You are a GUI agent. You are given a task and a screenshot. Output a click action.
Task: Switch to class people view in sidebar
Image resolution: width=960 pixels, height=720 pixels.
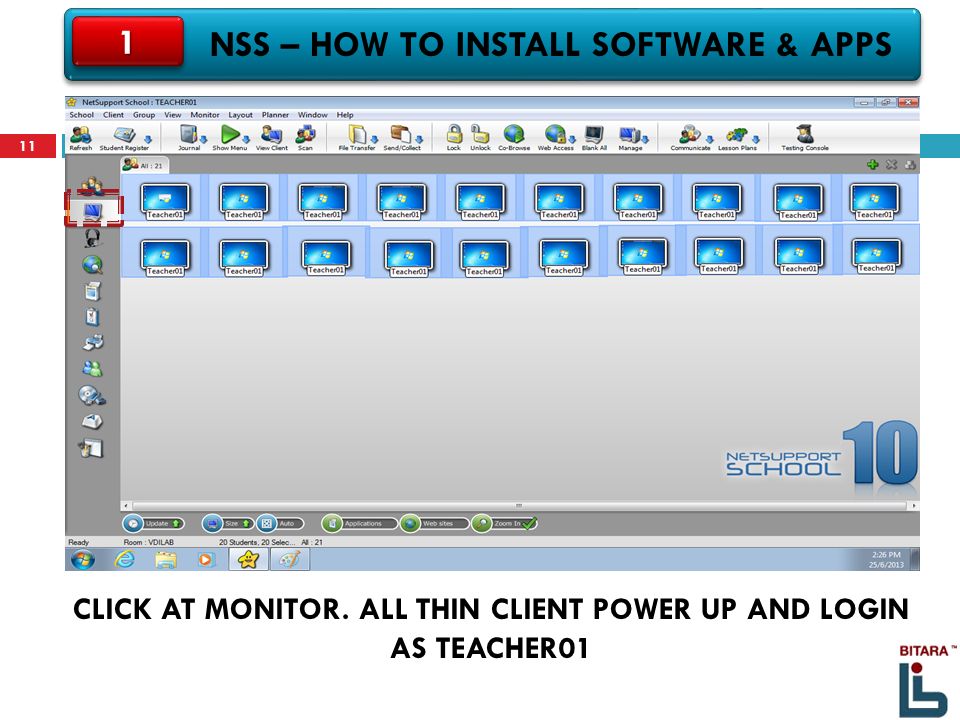92,185
